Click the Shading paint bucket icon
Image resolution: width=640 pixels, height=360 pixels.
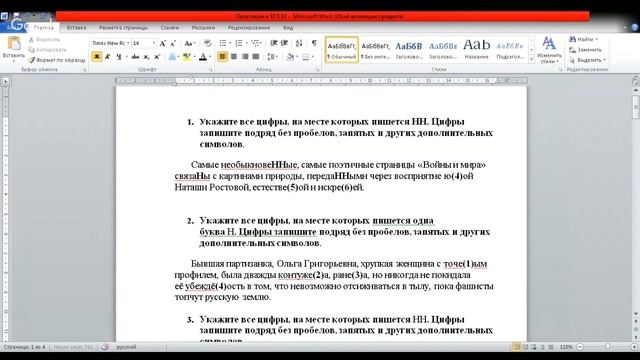[x=290, y=57]
